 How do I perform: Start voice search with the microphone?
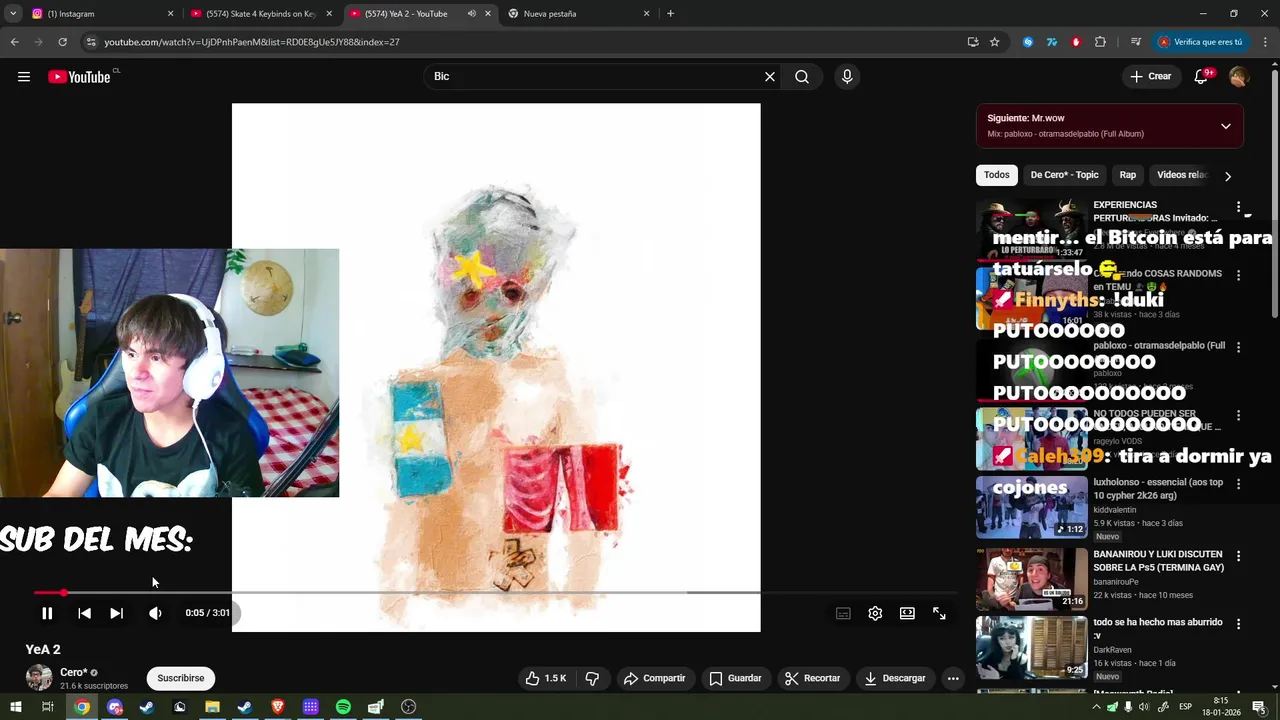click(x=847, y=77)
